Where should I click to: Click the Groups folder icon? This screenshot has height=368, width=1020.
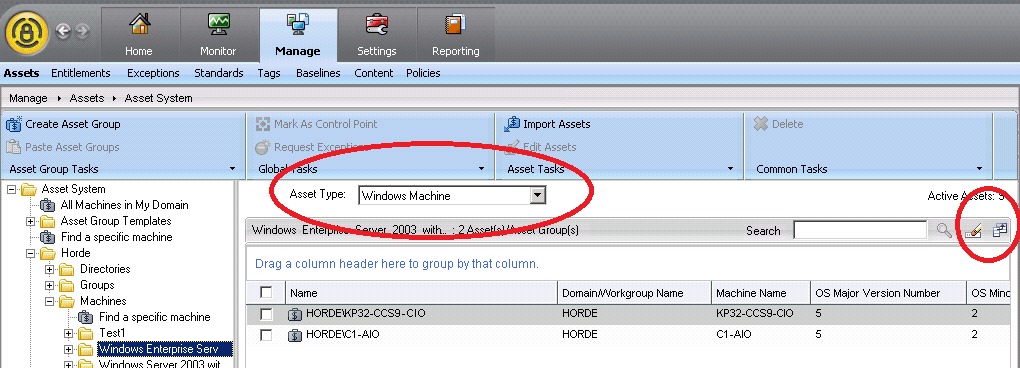pyautogui.click(x=66, y=285)
